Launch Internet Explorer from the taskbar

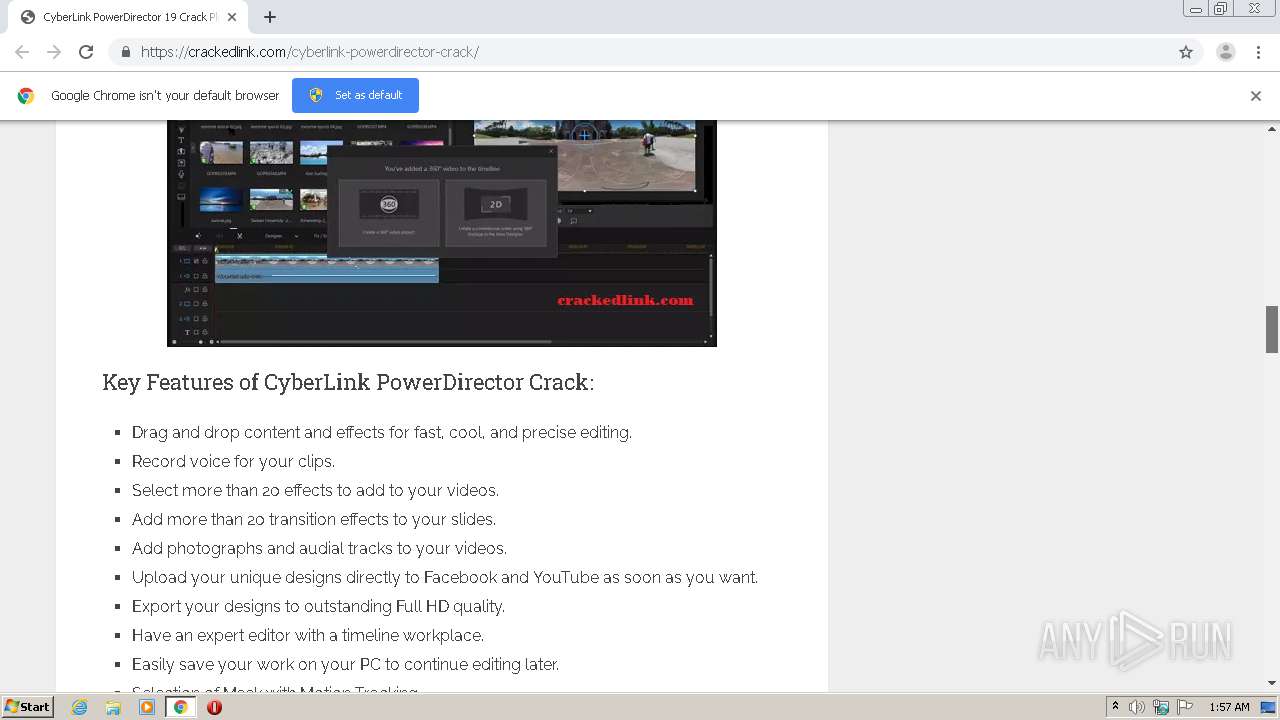[79, 707]
